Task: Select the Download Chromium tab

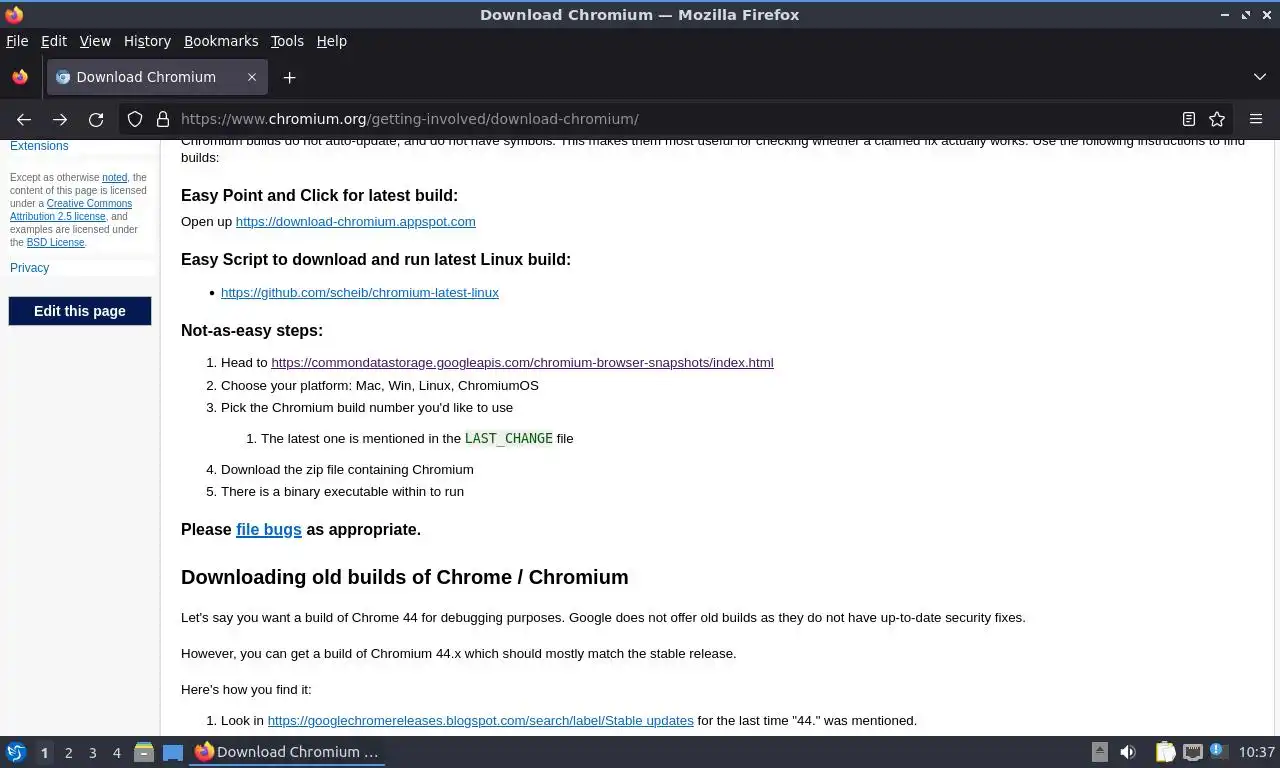Action: 157,77
